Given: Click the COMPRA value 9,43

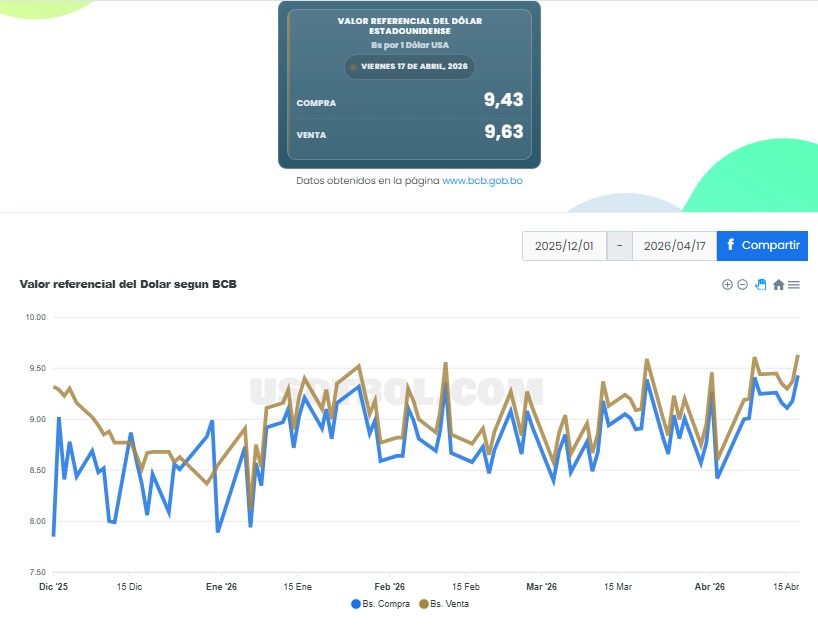Looking at the screenshot, I should point(503,100).
